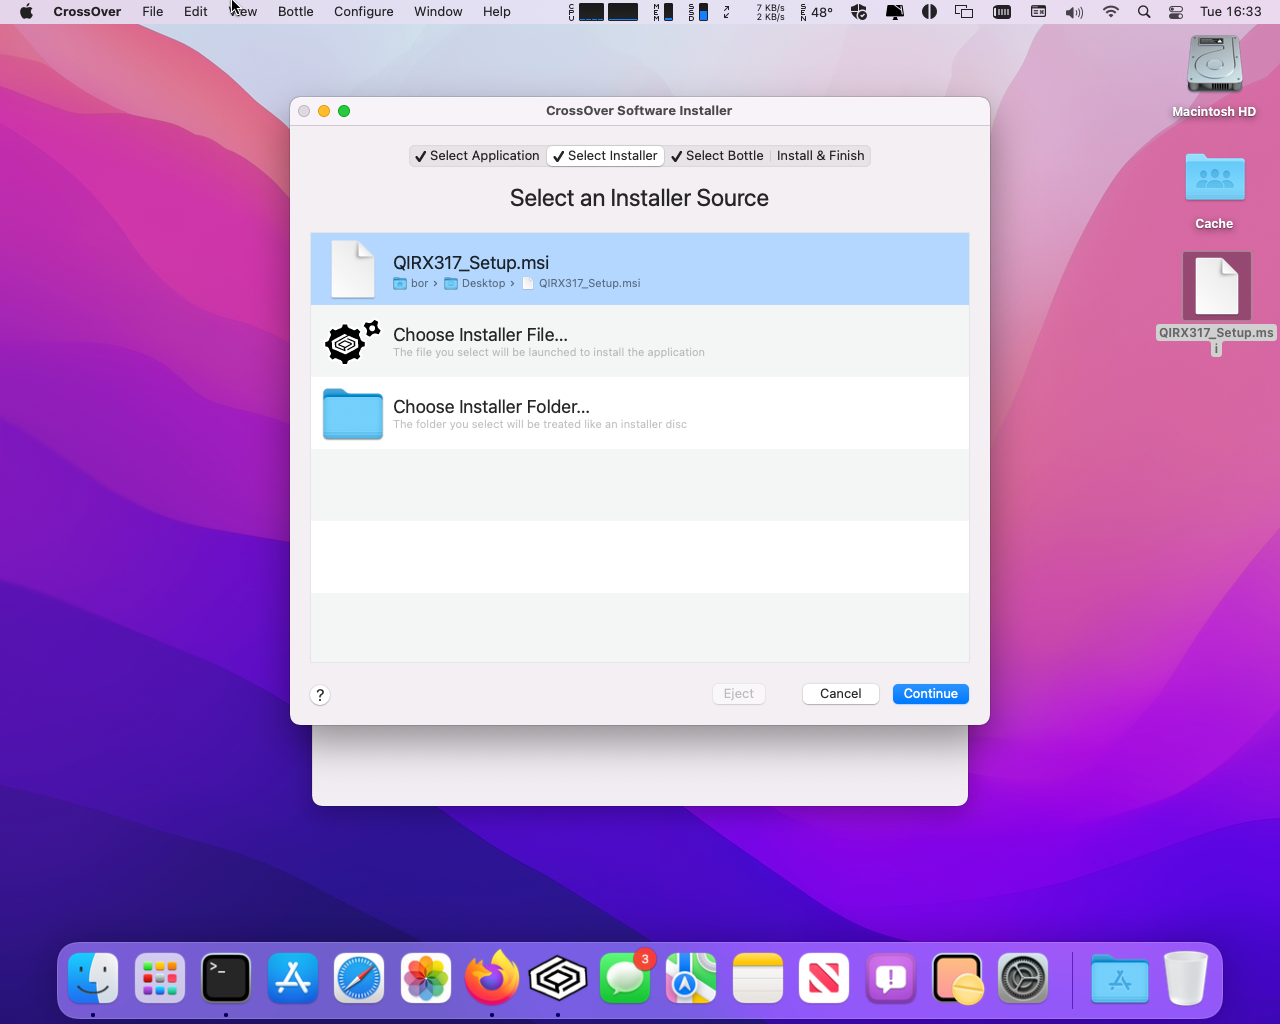Open the Applications folder stack in Dock

click(x=1120, y=977)
